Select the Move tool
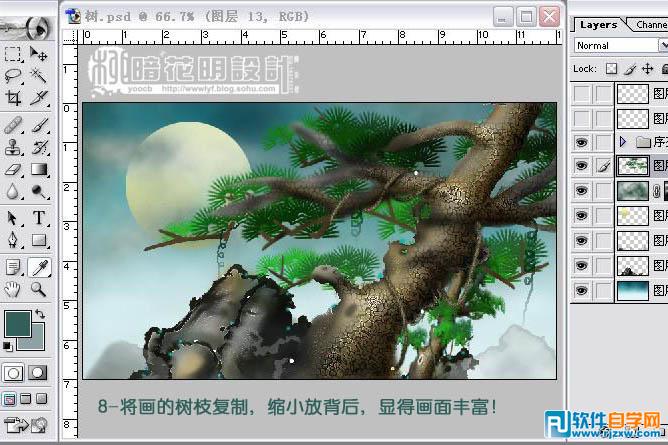668x445 pixels. point(39,54)
